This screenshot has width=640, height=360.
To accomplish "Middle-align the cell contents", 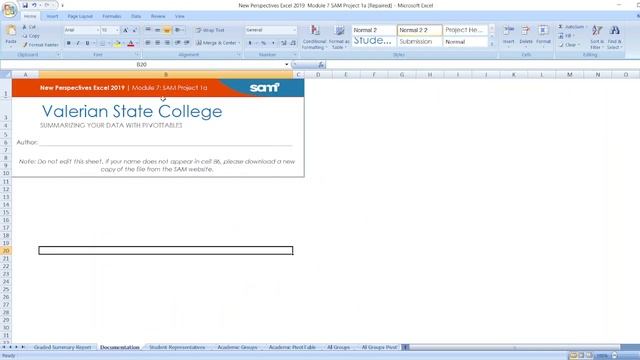I will pos(158,30).
